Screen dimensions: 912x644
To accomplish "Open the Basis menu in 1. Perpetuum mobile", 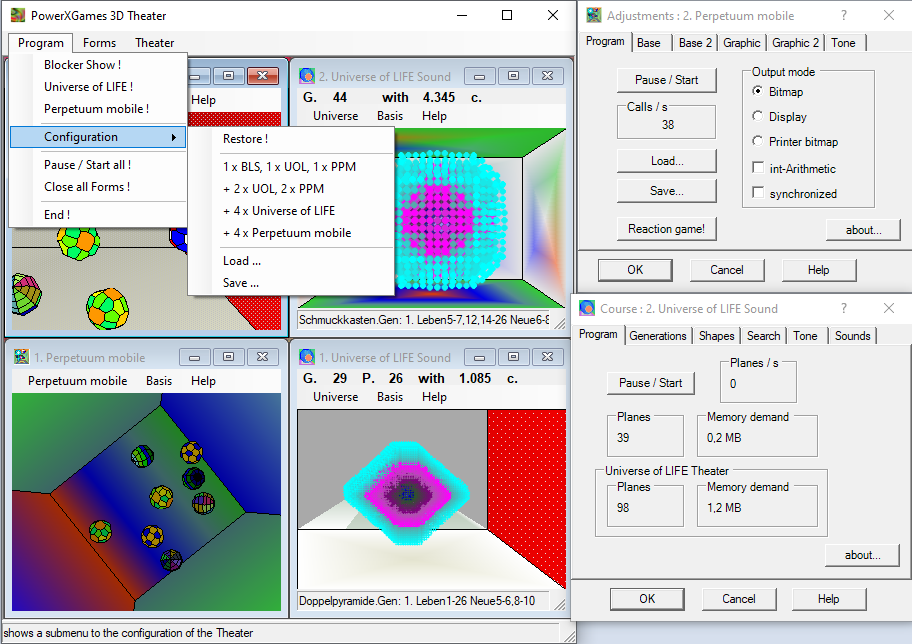I will coord(159,381).
